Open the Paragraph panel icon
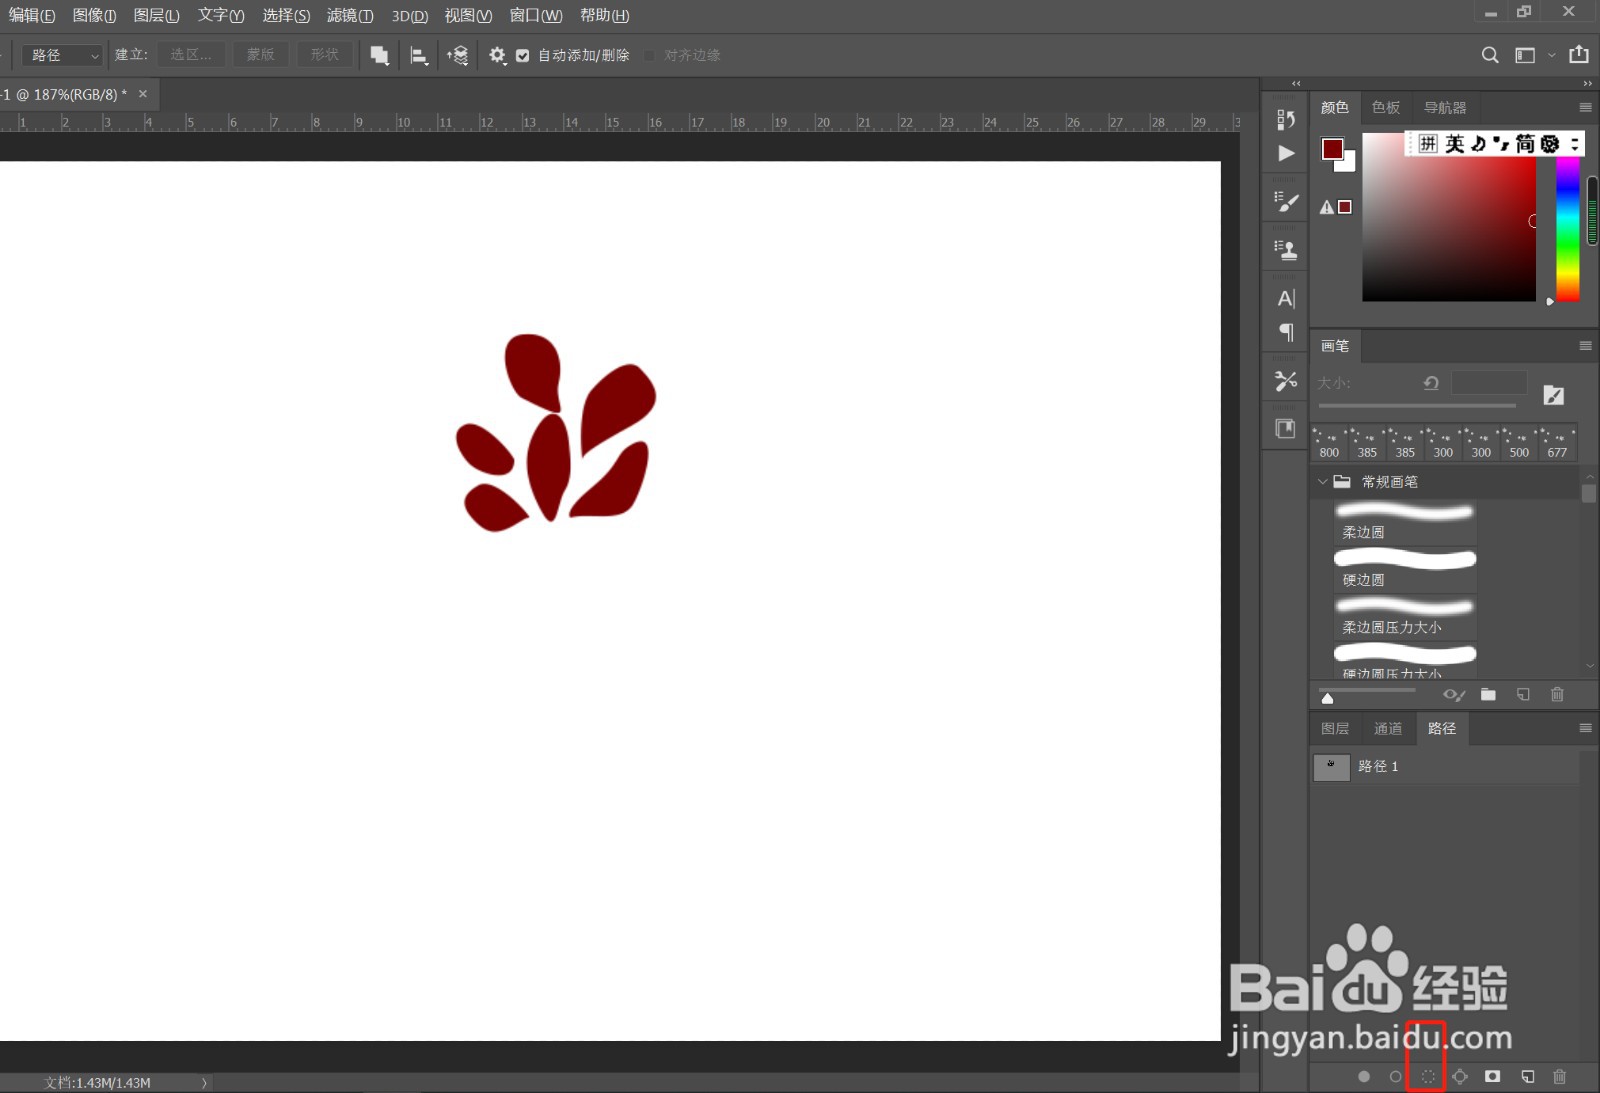The width and height of the screenshot is (1600, 1093). [x=1286, y=332]
